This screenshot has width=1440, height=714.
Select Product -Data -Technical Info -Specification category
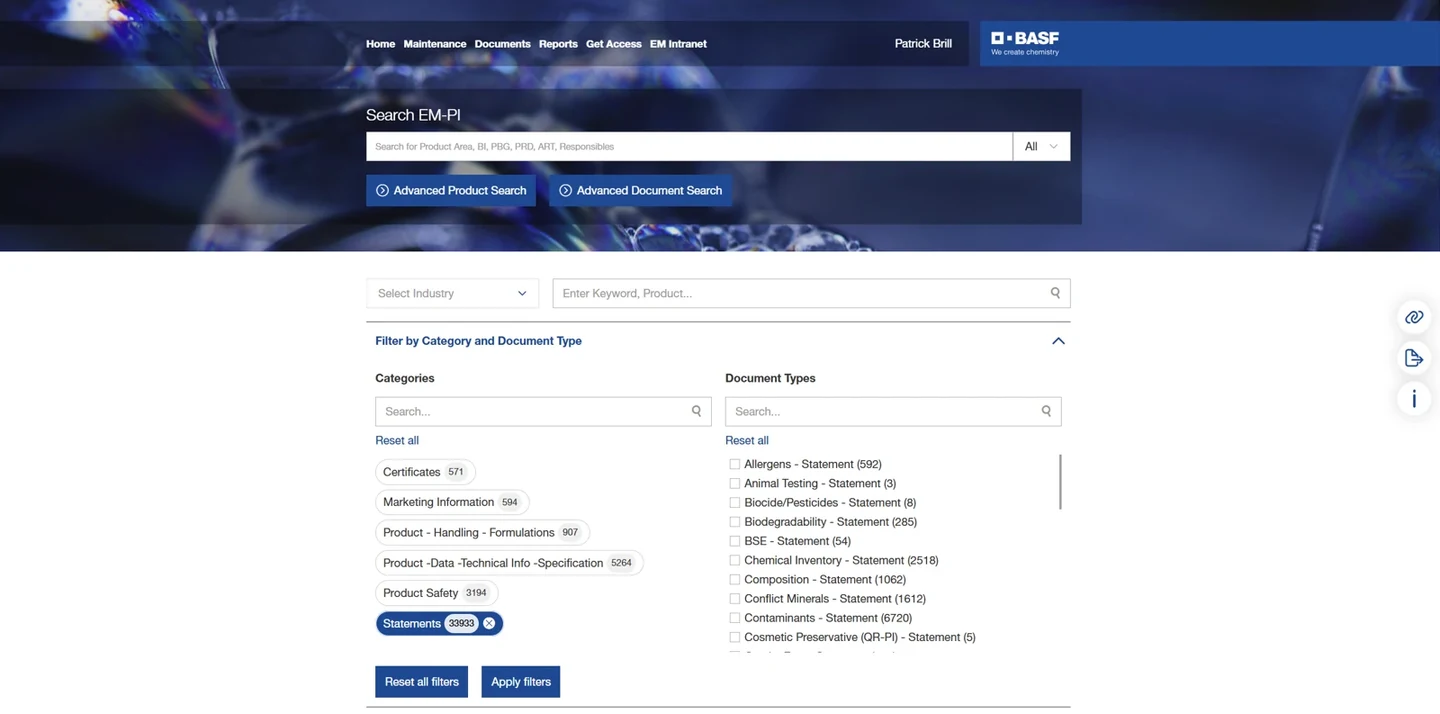509,563
